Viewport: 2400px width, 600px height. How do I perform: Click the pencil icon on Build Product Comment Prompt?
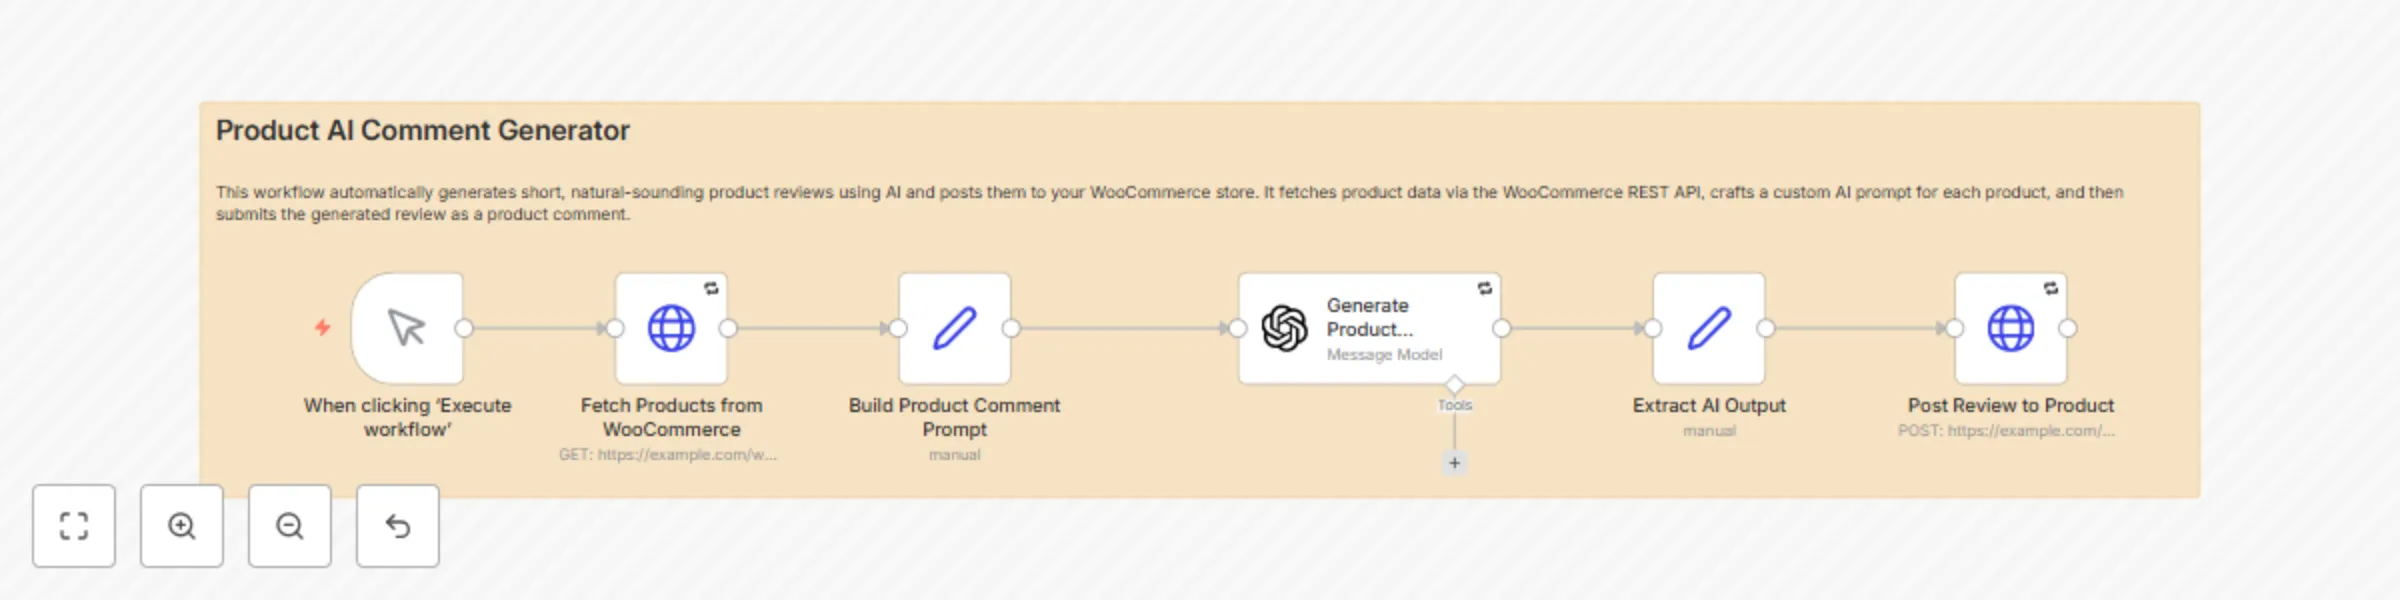pos(953,327)
